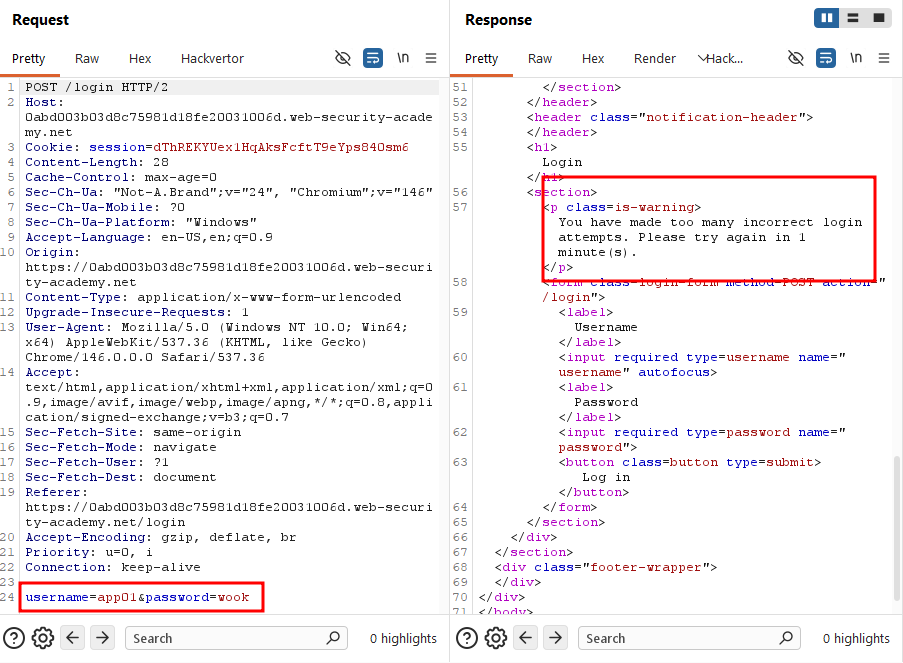The width and height of the screenshot is (903, 663).
Task: Select top-bottom split layout icon
Action: pos(853,18)
